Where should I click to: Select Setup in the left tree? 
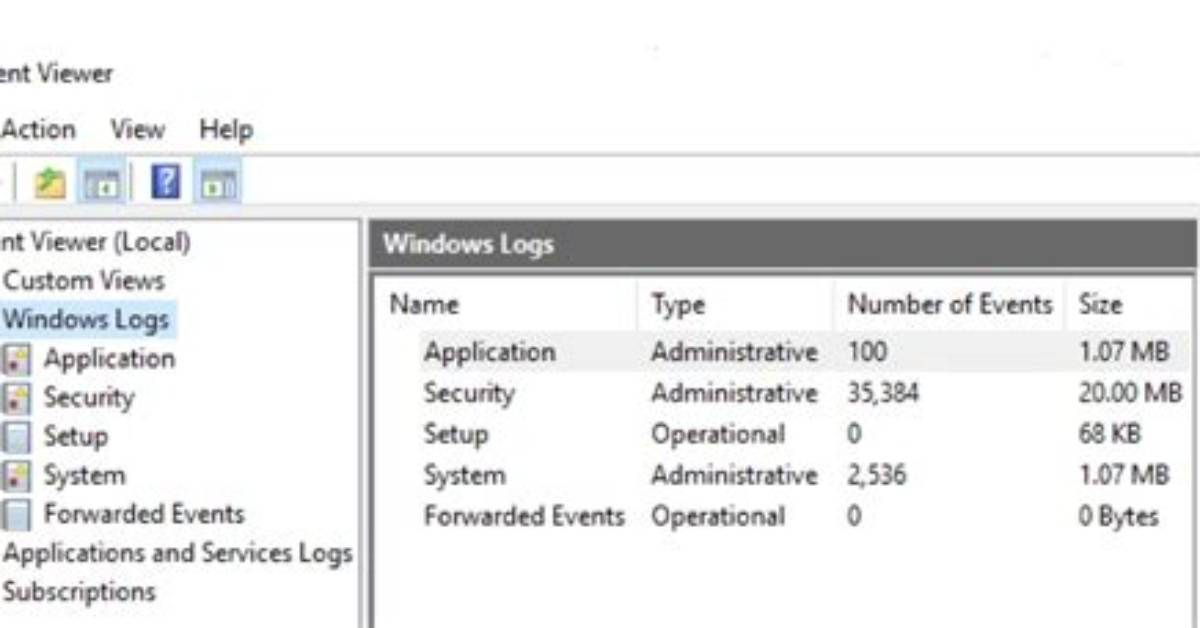point(75,437)
